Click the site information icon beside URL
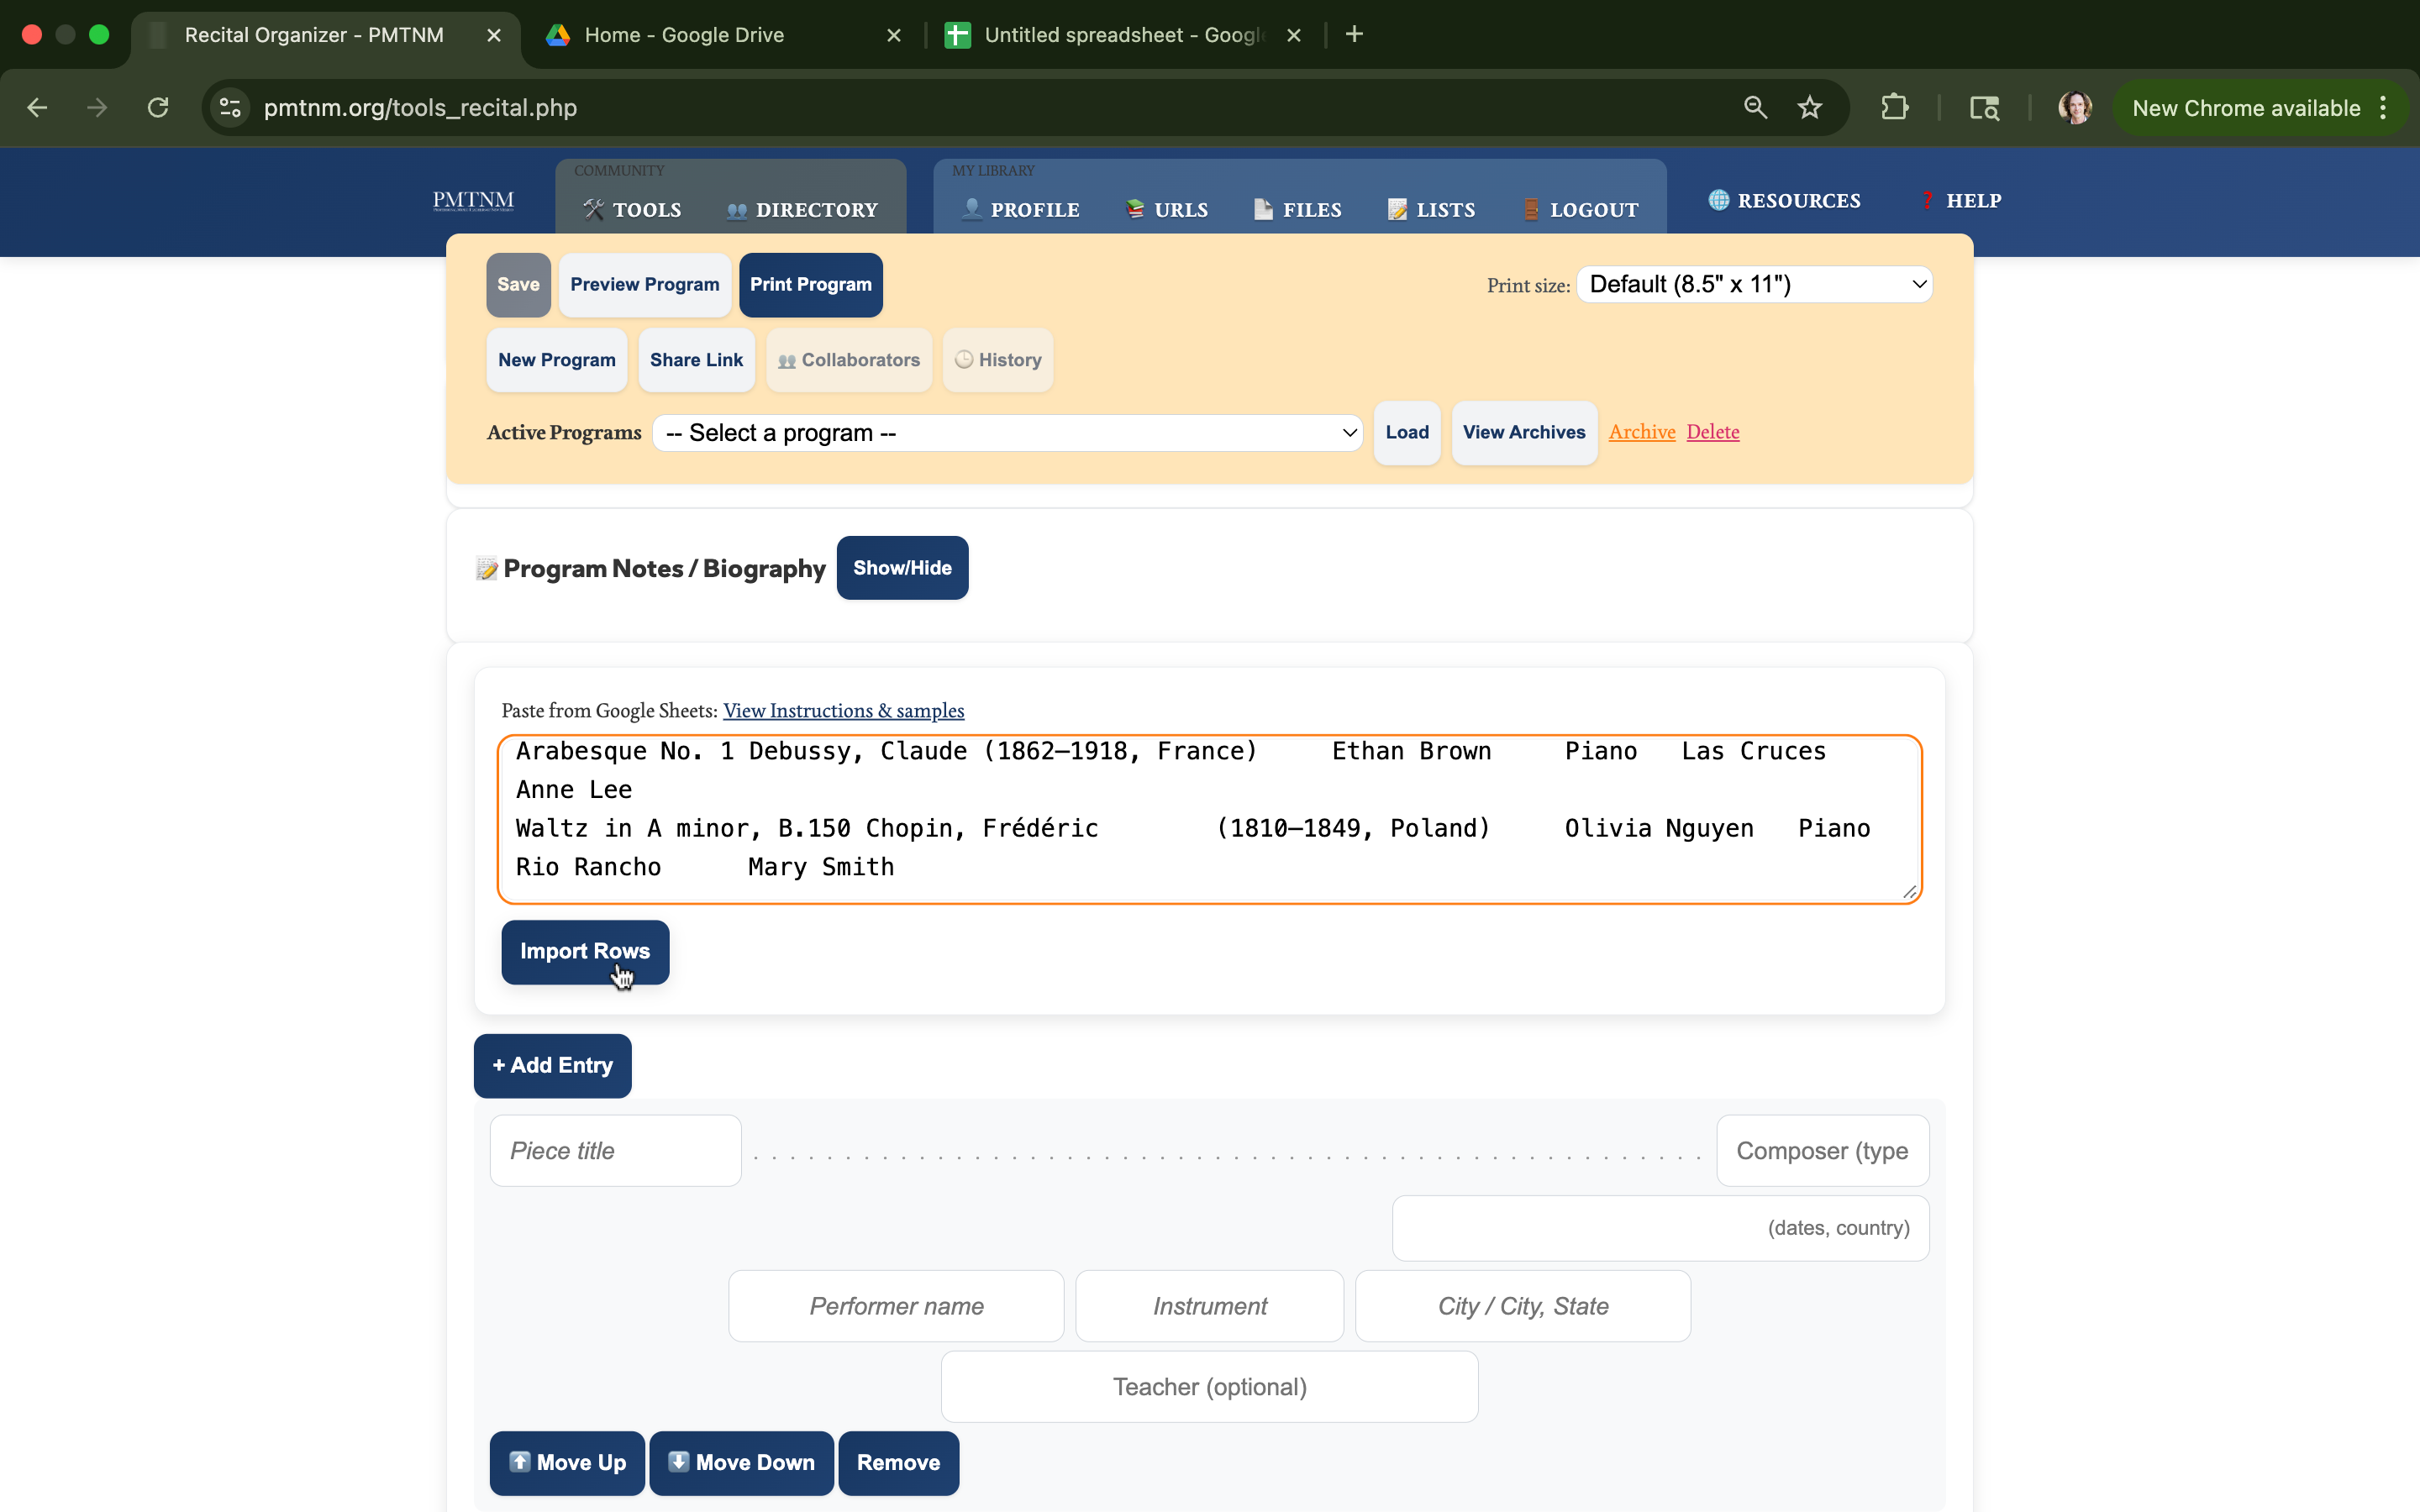Viewport: 2420px width, 1512px height. tap(231, 108)
